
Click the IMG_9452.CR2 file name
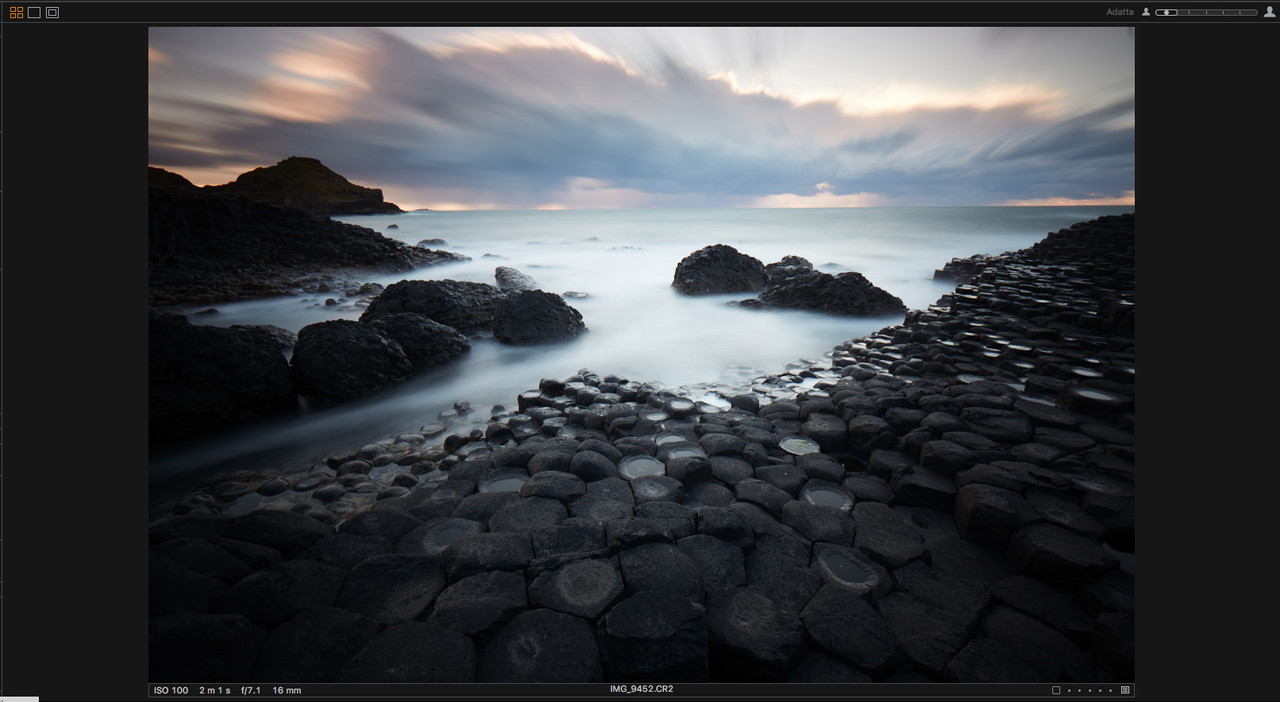pyautogui.click(x=641, y=689)
